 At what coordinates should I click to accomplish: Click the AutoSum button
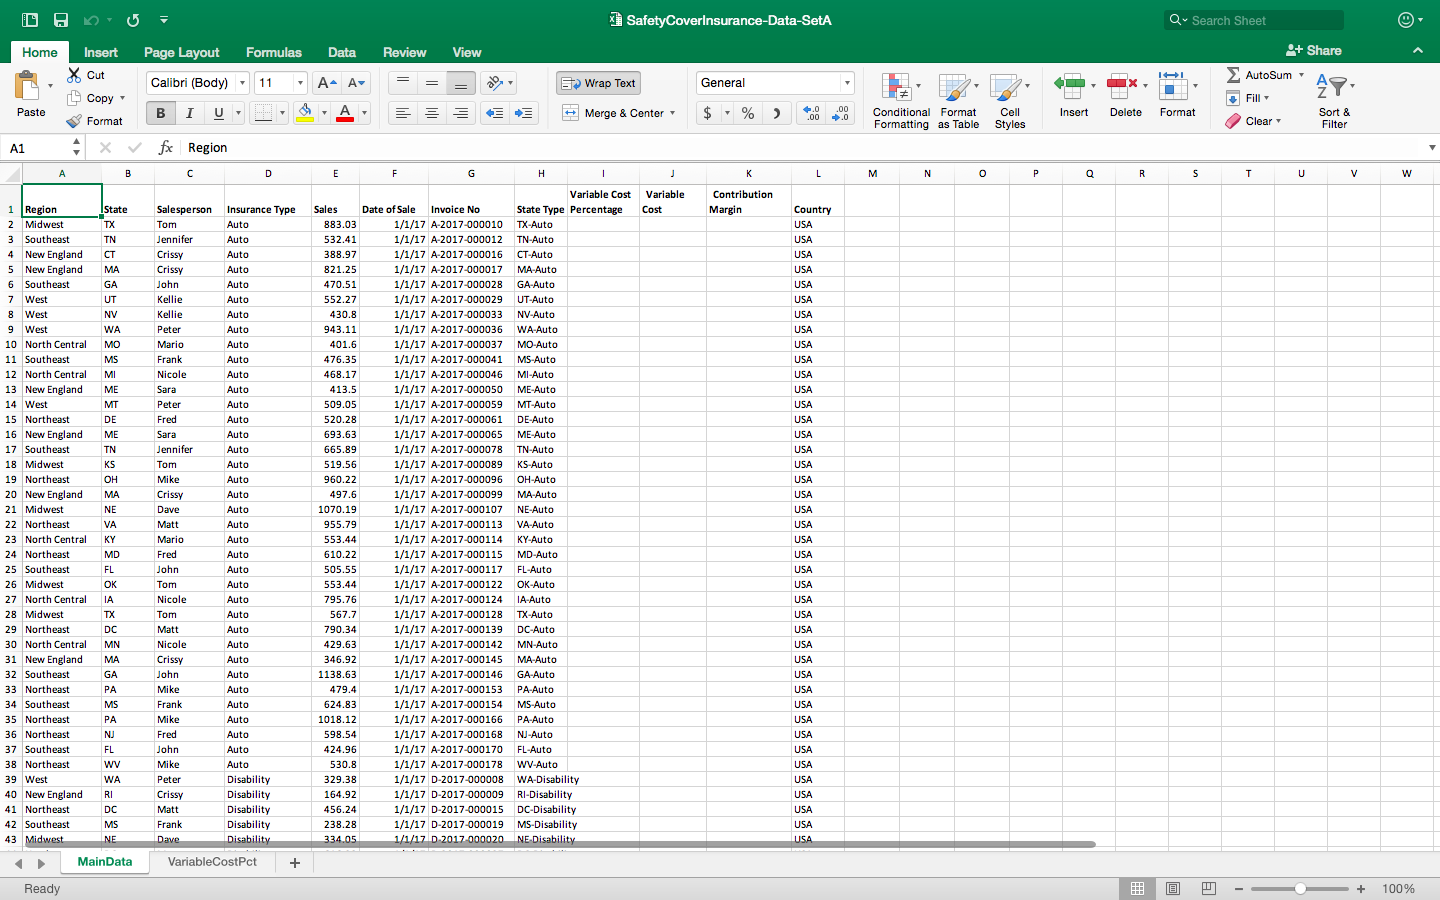click(1262, 74)
